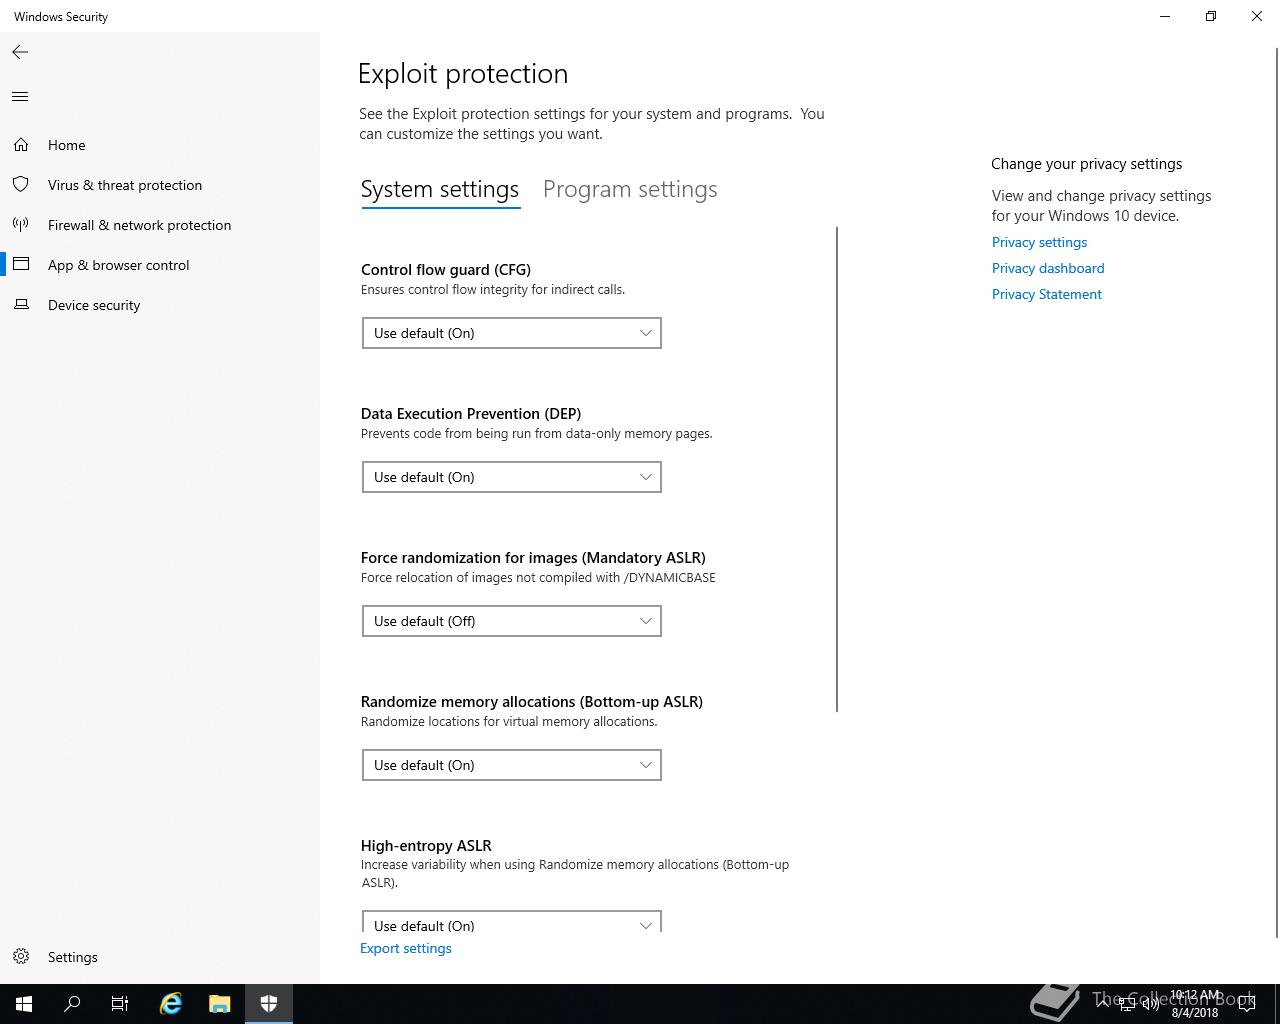Open the Action Center notifications icon
The height and width of the screenshot is (1024, 1280).
(x=1247, y=1004)
